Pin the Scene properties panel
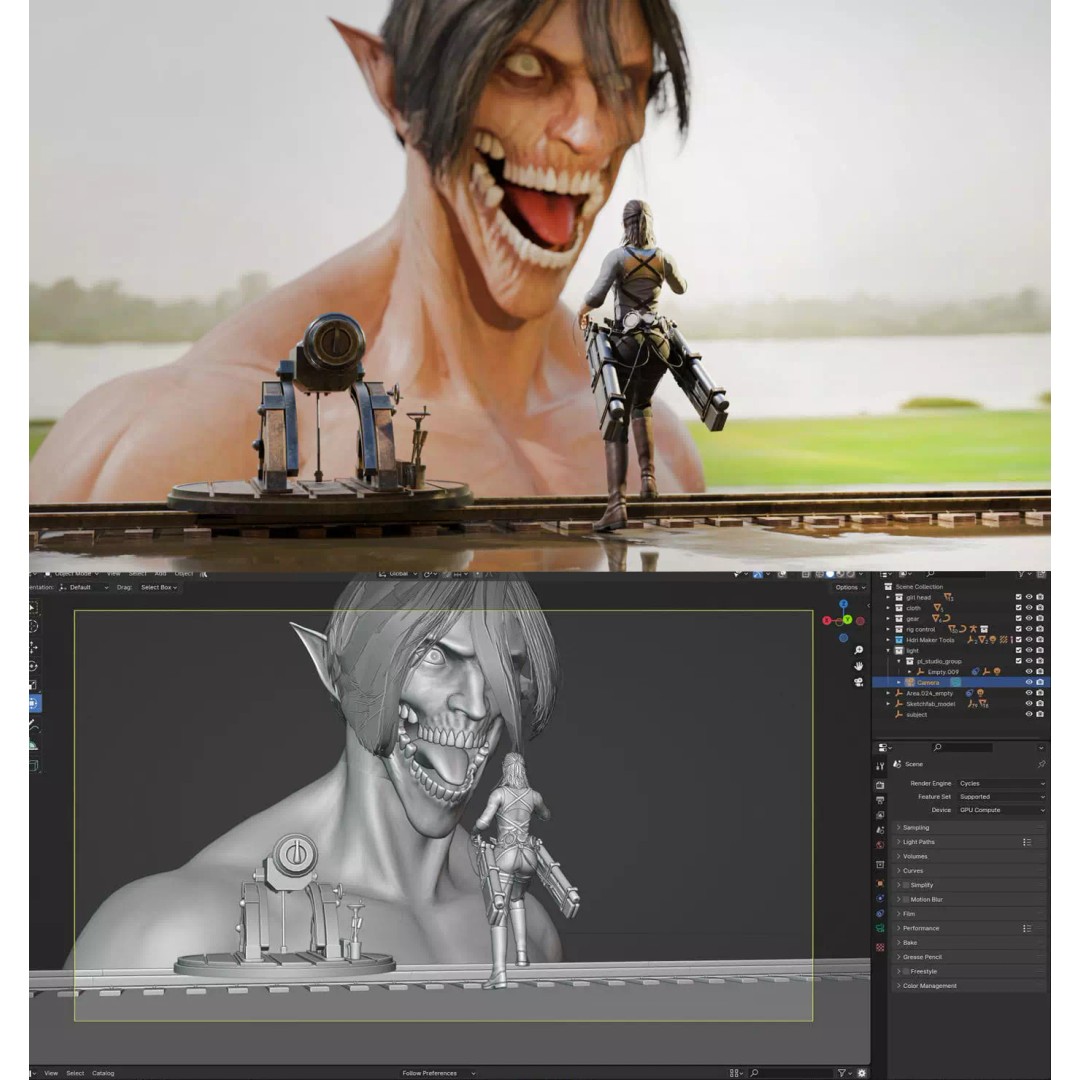The image size is (1080, 1080). [1041, 764]
